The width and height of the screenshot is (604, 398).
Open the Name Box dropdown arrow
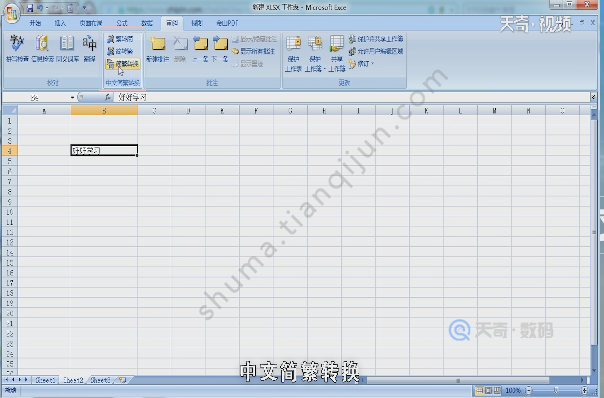coord(72,97)
